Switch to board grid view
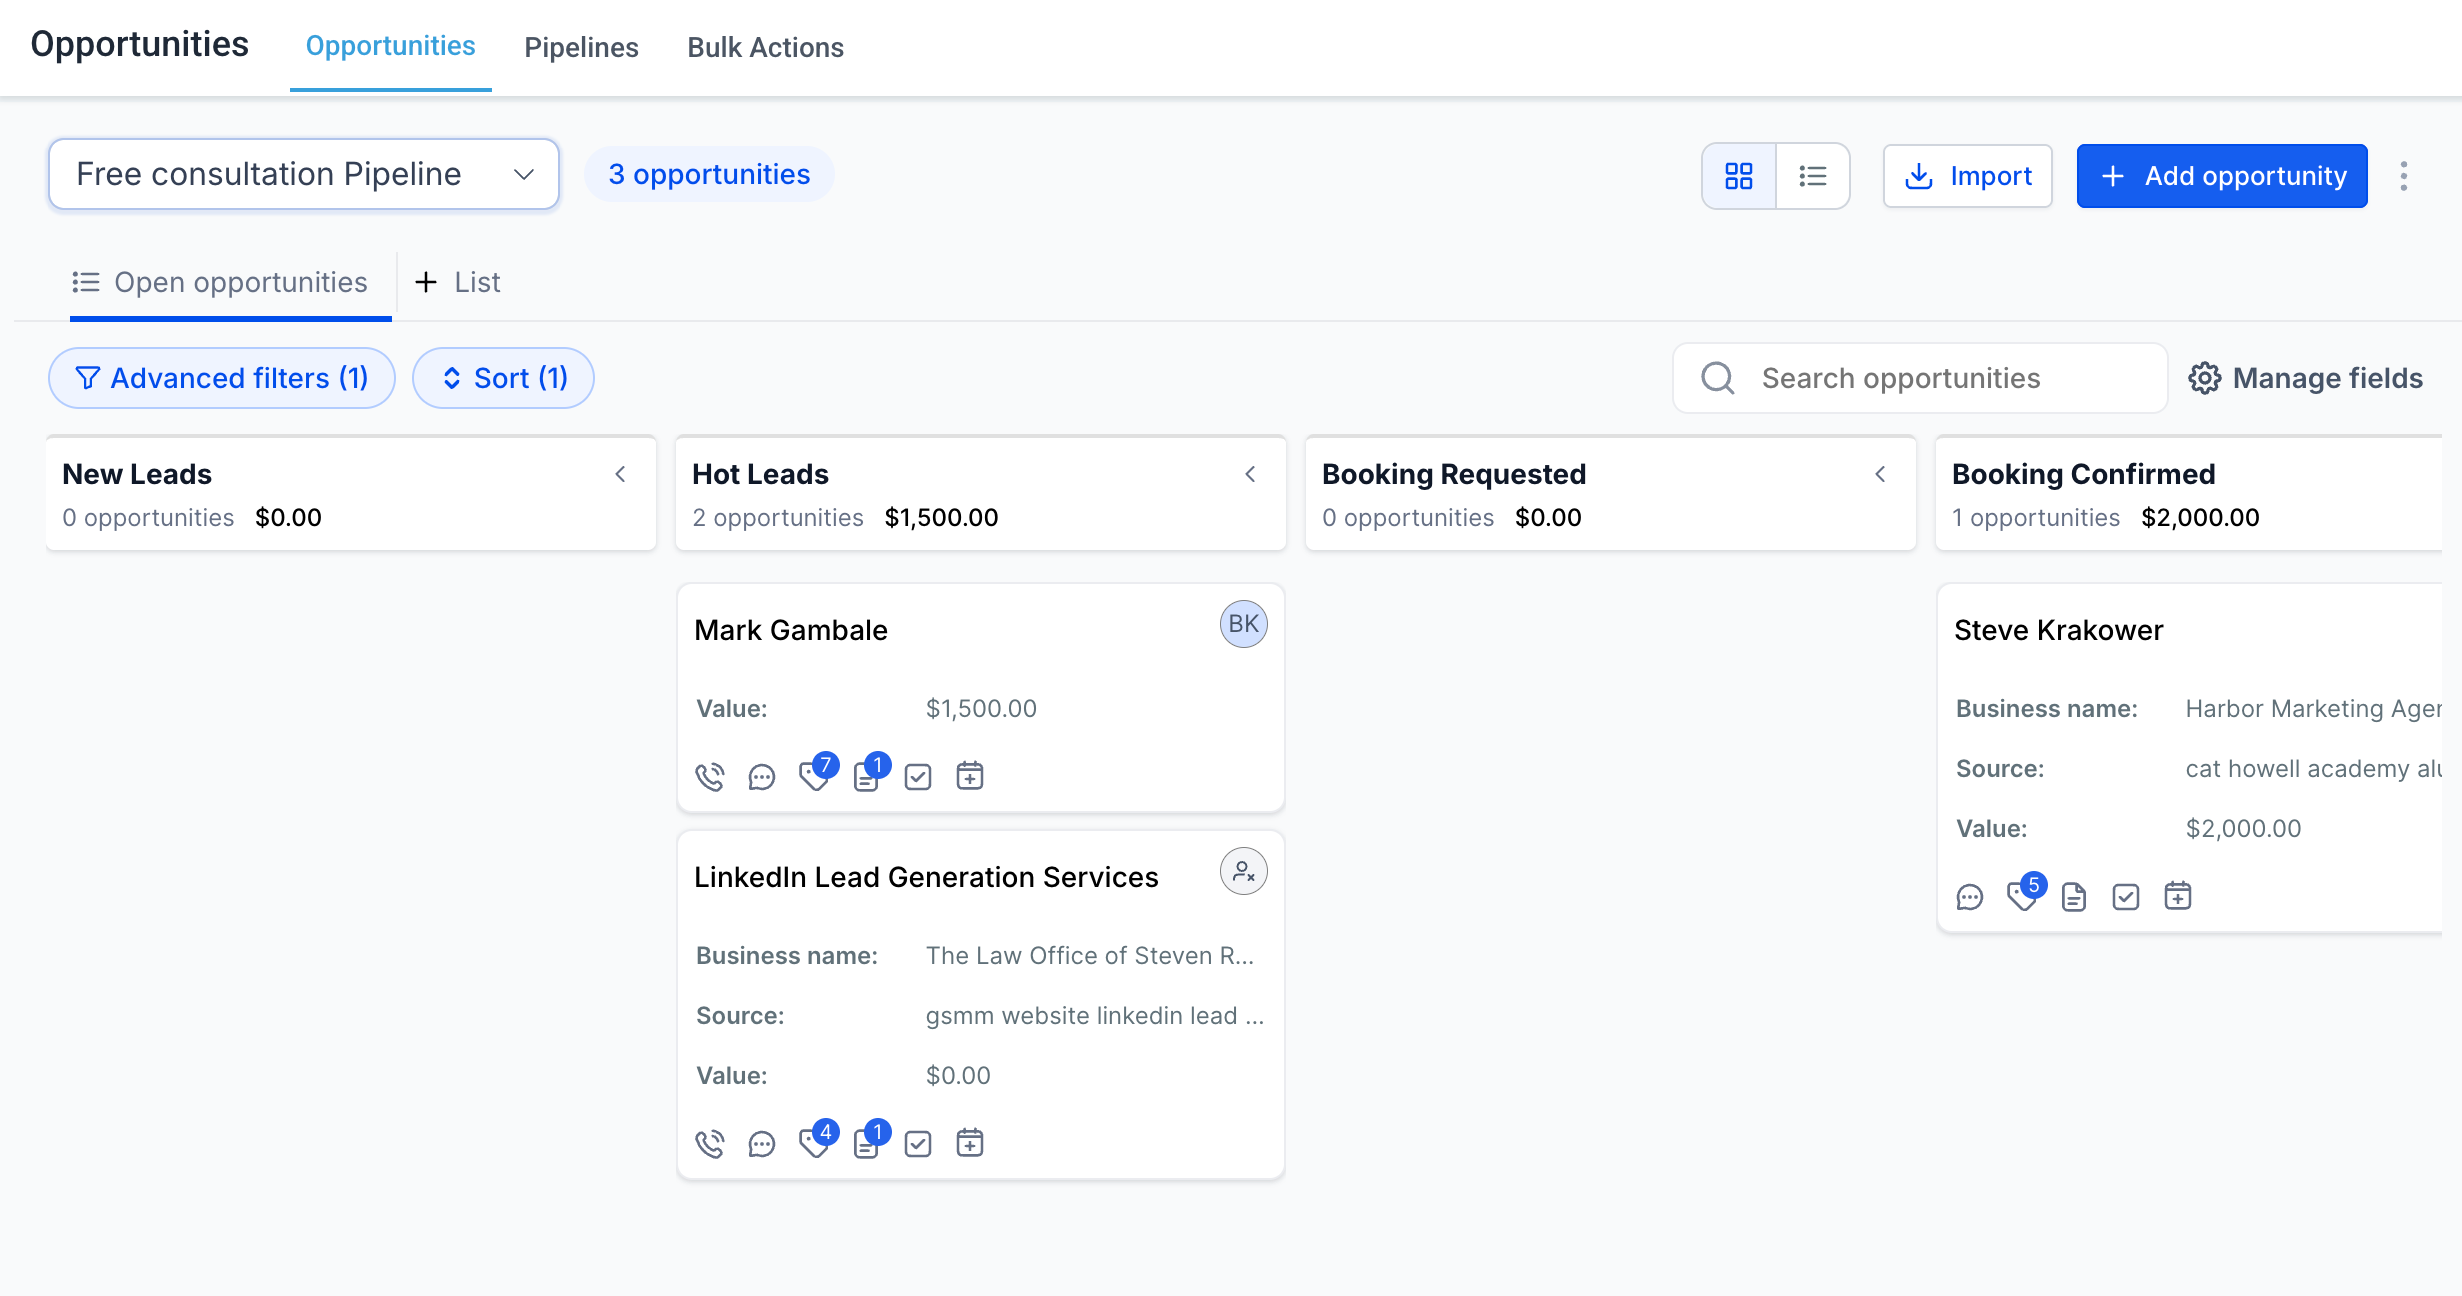The width and height of the screenshot is (2462, 1296). pyautogui.click(x=1739, y=176)
